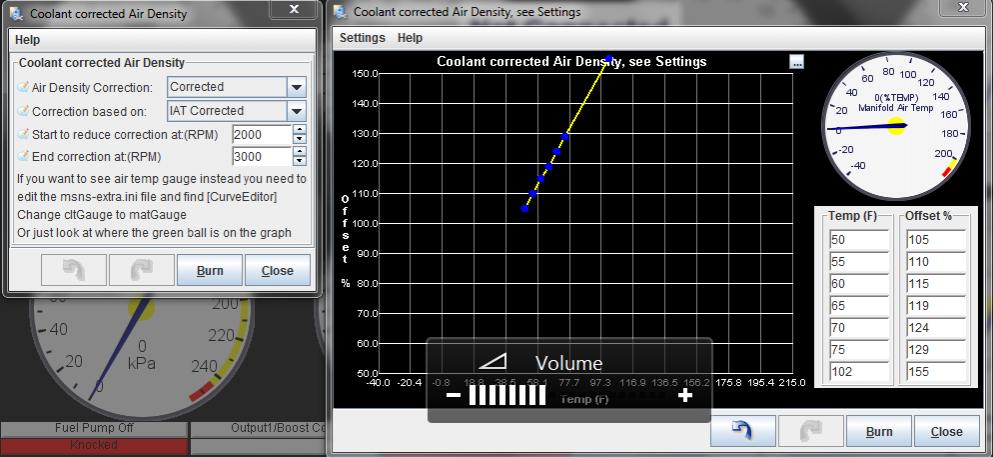The image size is (993, 457).
Task: Click the redo arrow in the graph window
Action: 807,431
